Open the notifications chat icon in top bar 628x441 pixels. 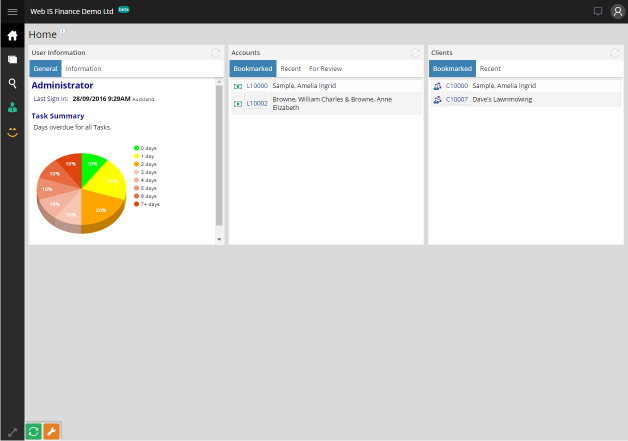coord(598,11)
